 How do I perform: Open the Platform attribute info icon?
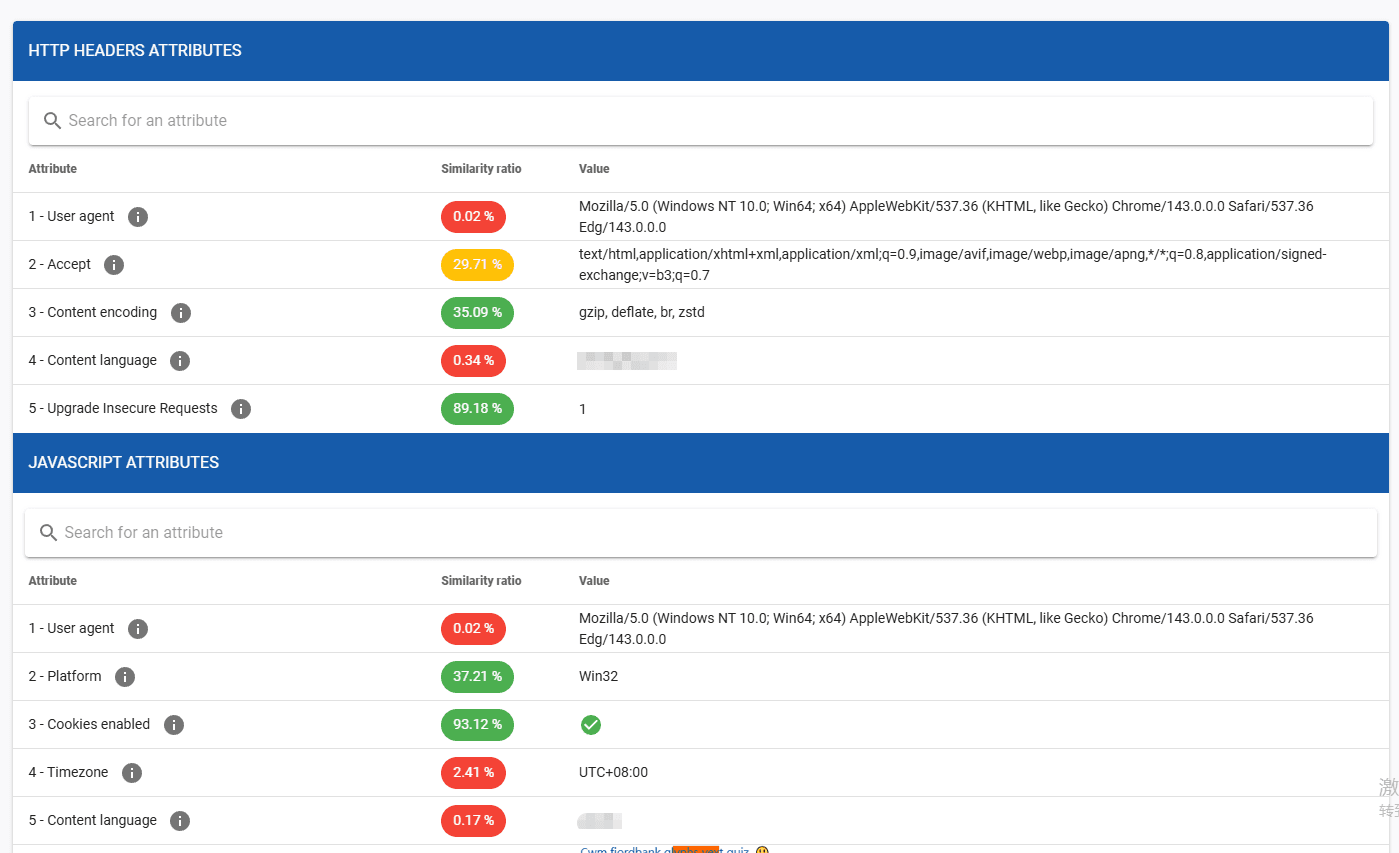pos(125,677)
